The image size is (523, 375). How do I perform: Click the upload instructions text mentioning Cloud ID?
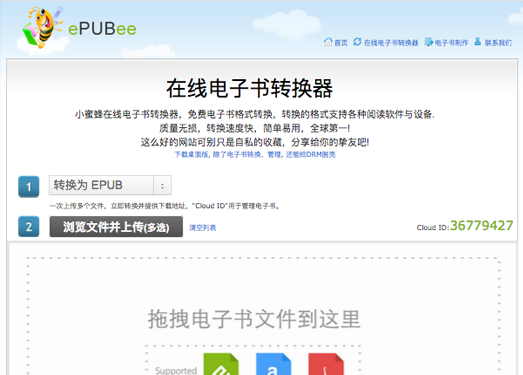pyautogui.click(x=165, y=206)
